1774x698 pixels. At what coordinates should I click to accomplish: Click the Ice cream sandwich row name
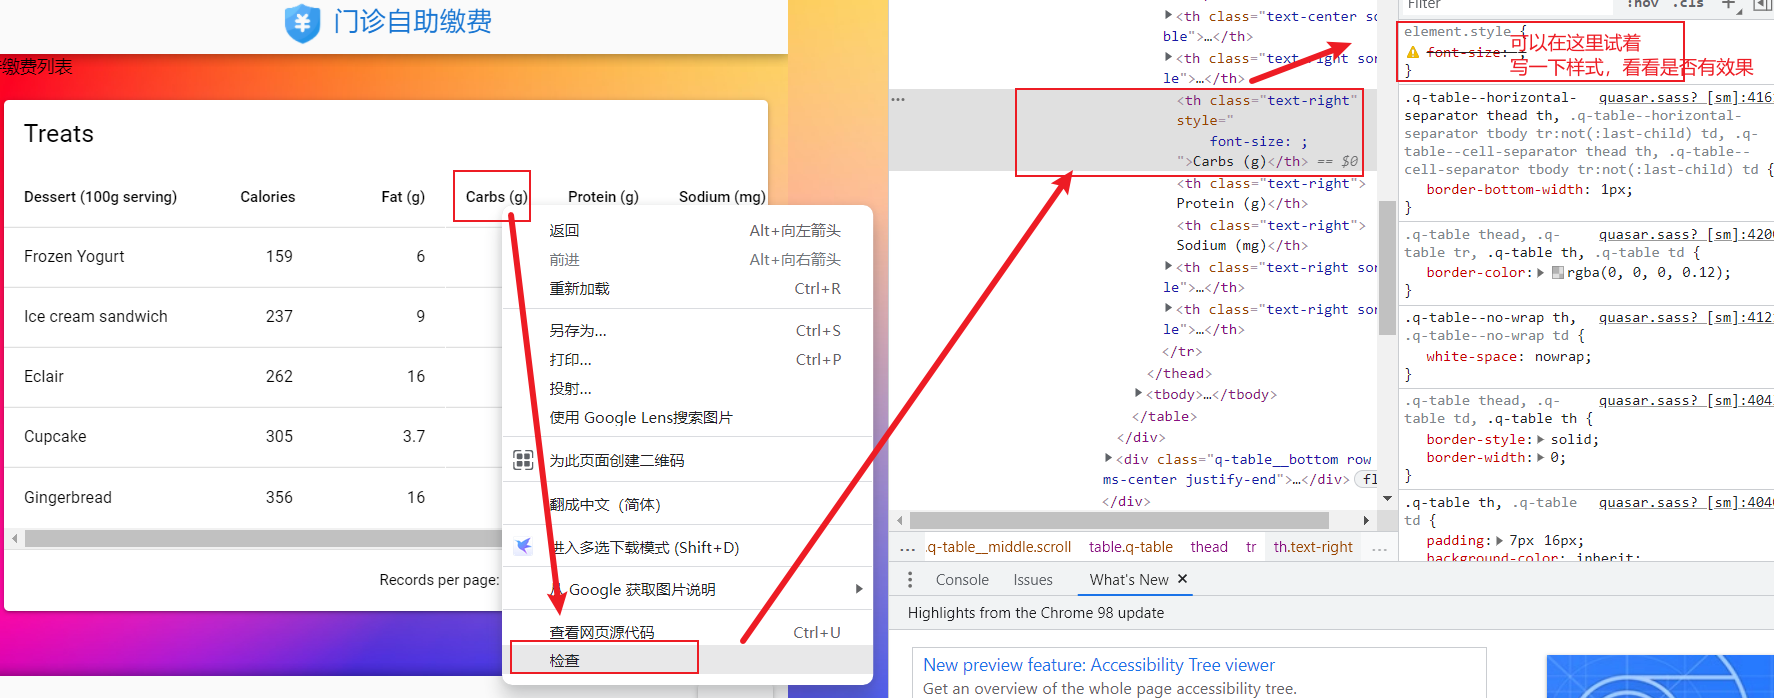click(96, 316)
